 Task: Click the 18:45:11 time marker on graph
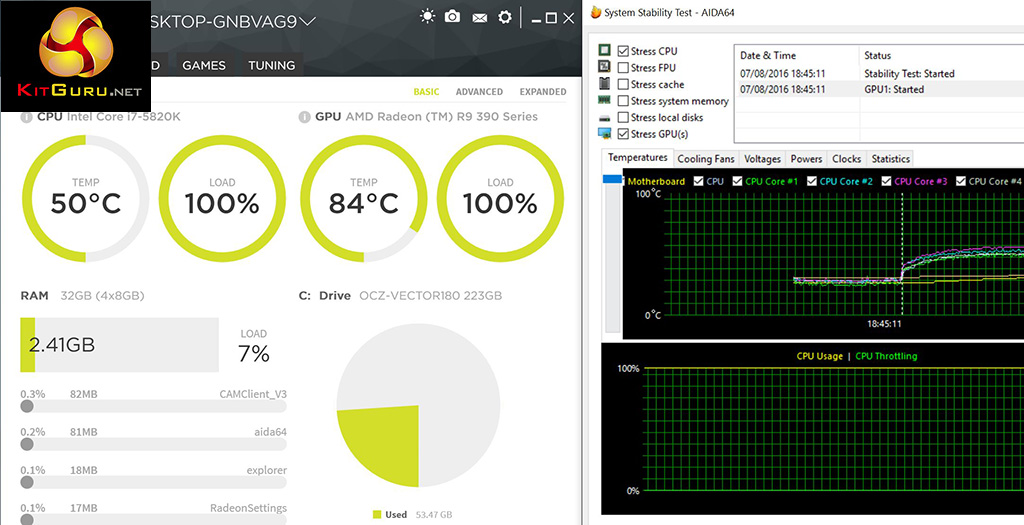(x=884, y=323)
